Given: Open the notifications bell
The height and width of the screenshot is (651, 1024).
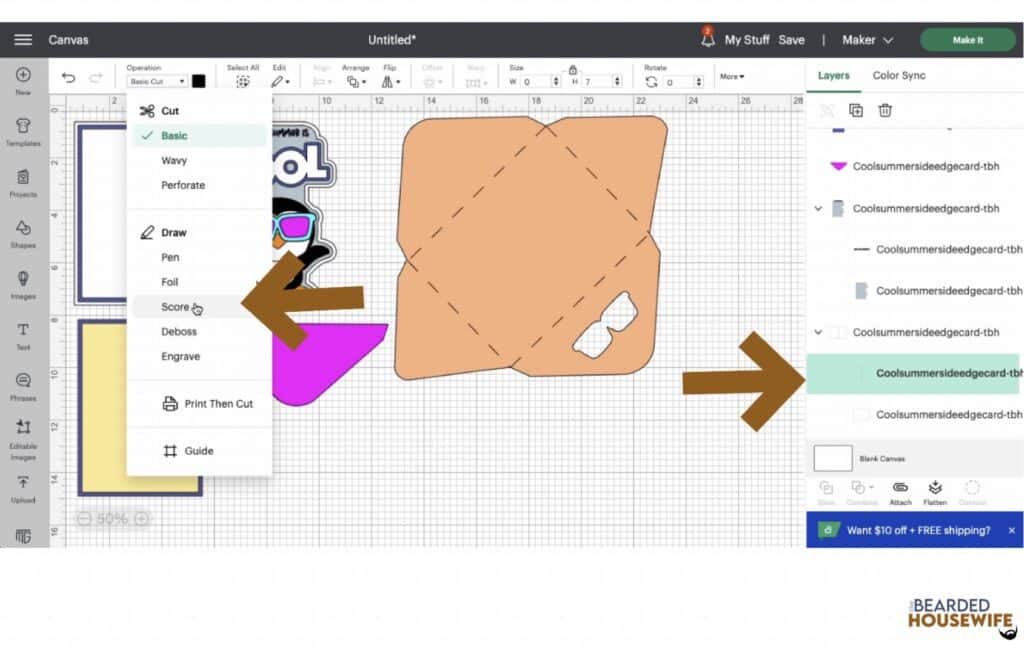Looking at the screenshot, I should 708,40.
